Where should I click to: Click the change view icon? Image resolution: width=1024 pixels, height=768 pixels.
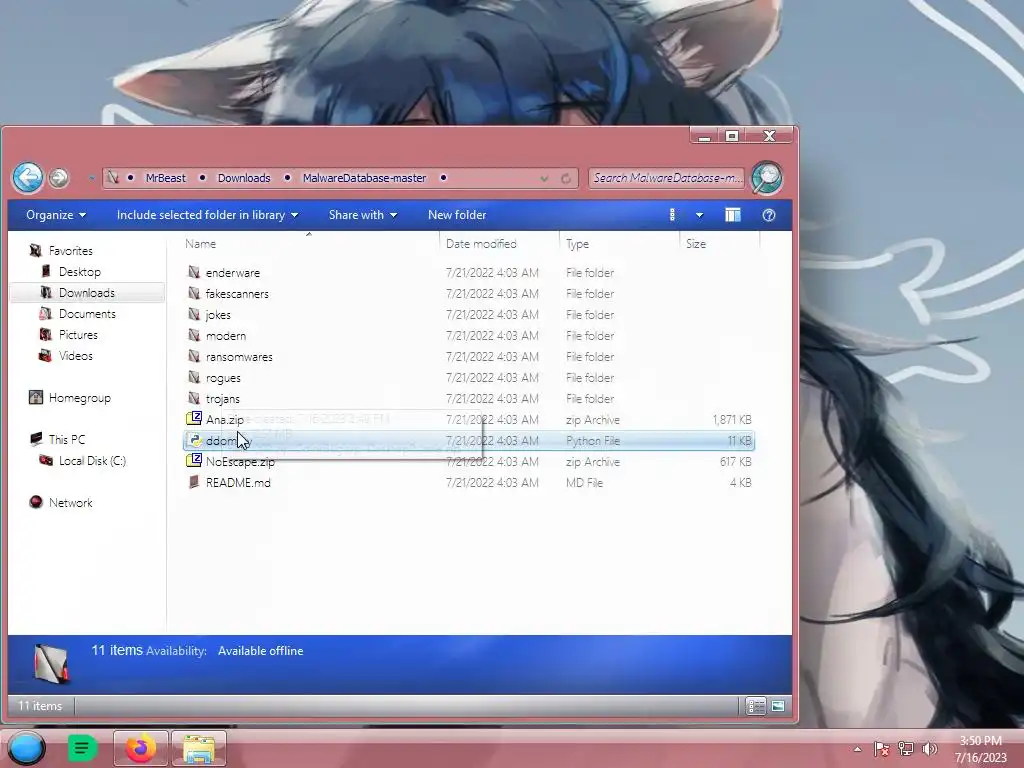(672, 215)
